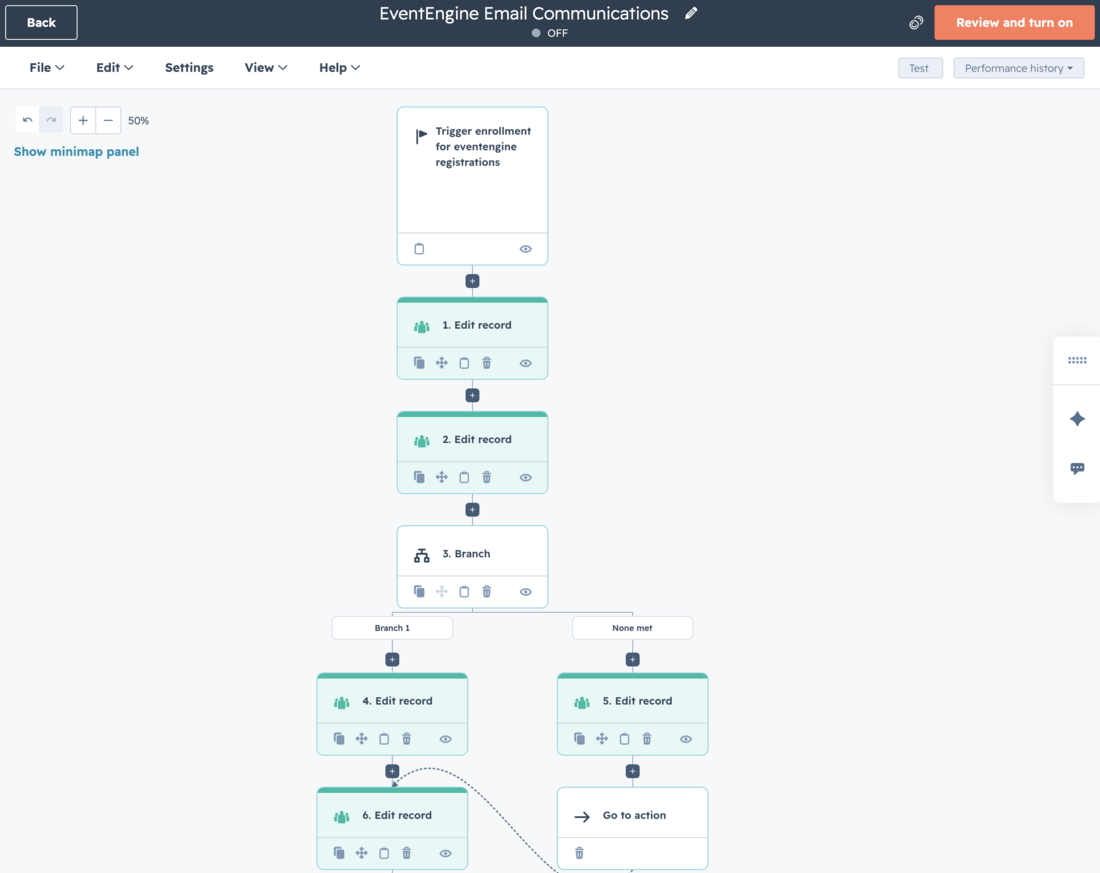The width and height of the screenshot is (1100, 873).
Task: Zoom out of the workflow canvas
Action: pos(108,120)
